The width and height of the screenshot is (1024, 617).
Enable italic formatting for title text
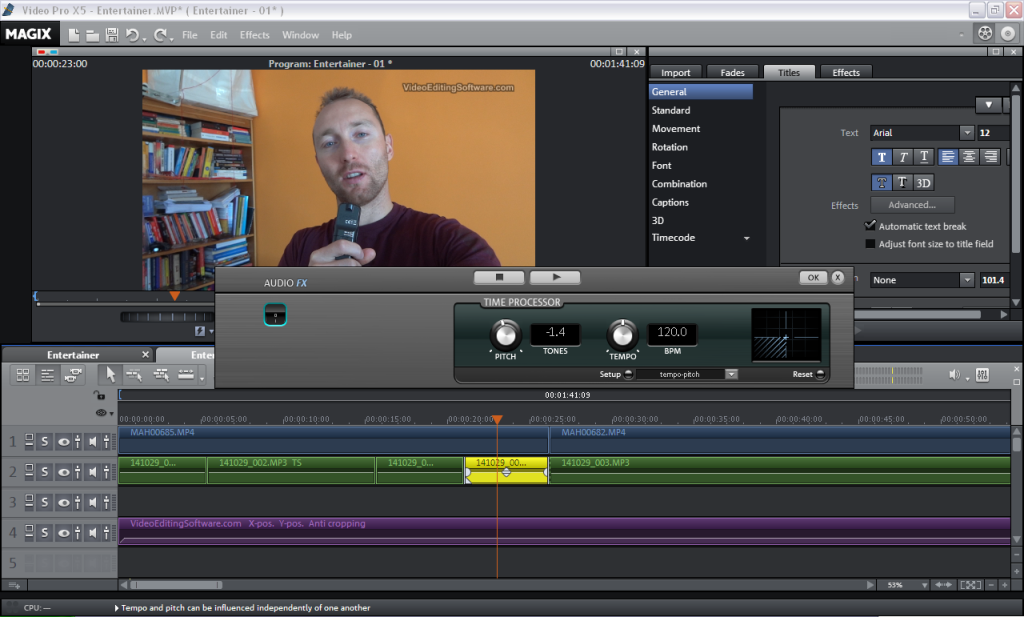(903, 156)
